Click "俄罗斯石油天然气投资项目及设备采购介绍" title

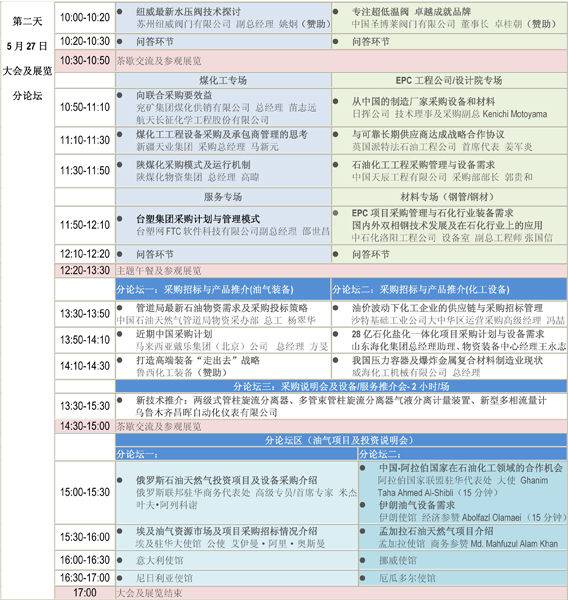coord(227,480)
